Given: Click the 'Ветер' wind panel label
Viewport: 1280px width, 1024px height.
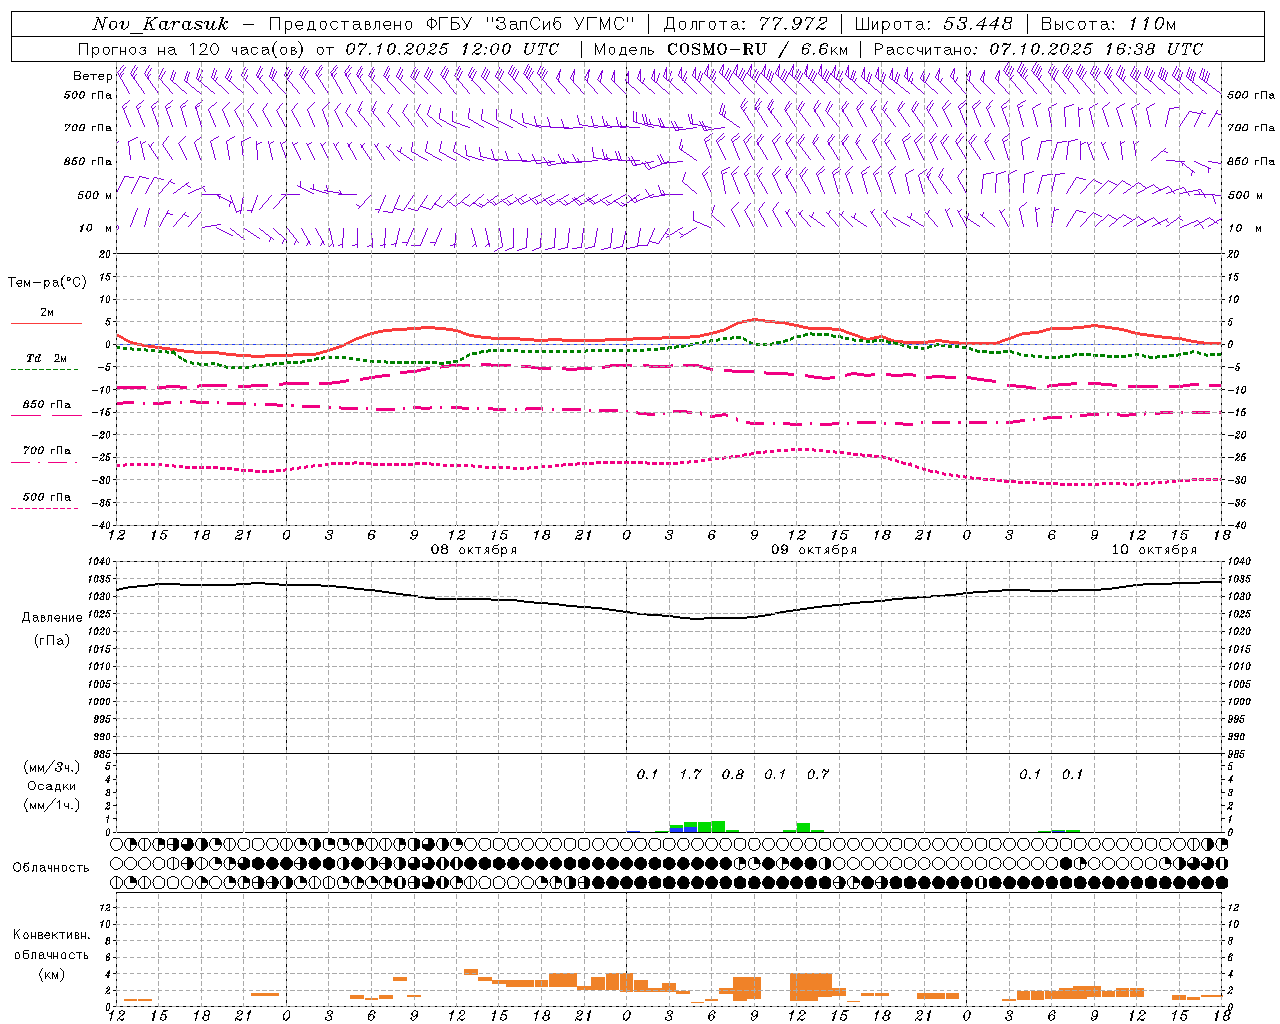Looking at the screenshot, I should pos(92,76).
